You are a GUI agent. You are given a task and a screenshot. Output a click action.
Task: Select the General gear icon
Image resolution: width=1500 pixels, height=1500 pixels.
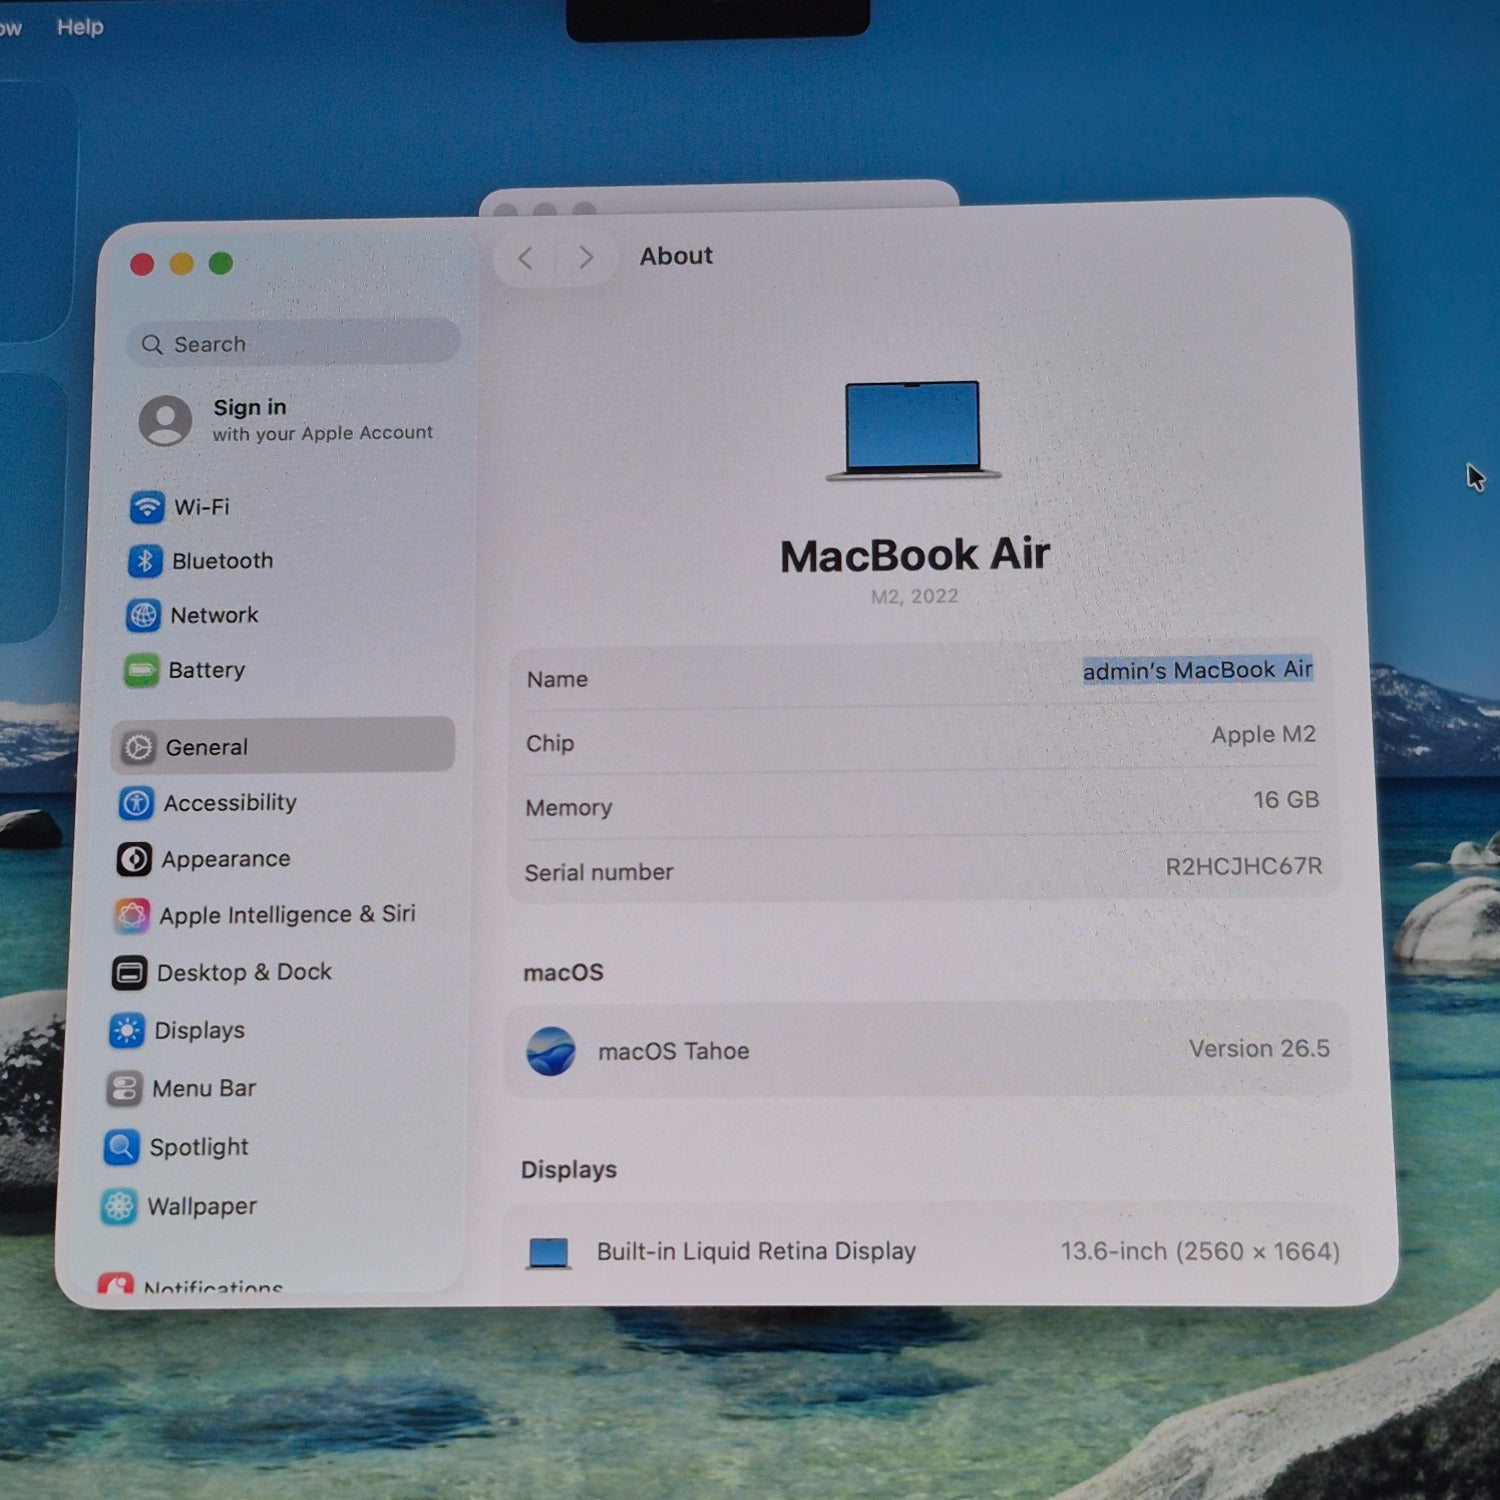point(138,747)
